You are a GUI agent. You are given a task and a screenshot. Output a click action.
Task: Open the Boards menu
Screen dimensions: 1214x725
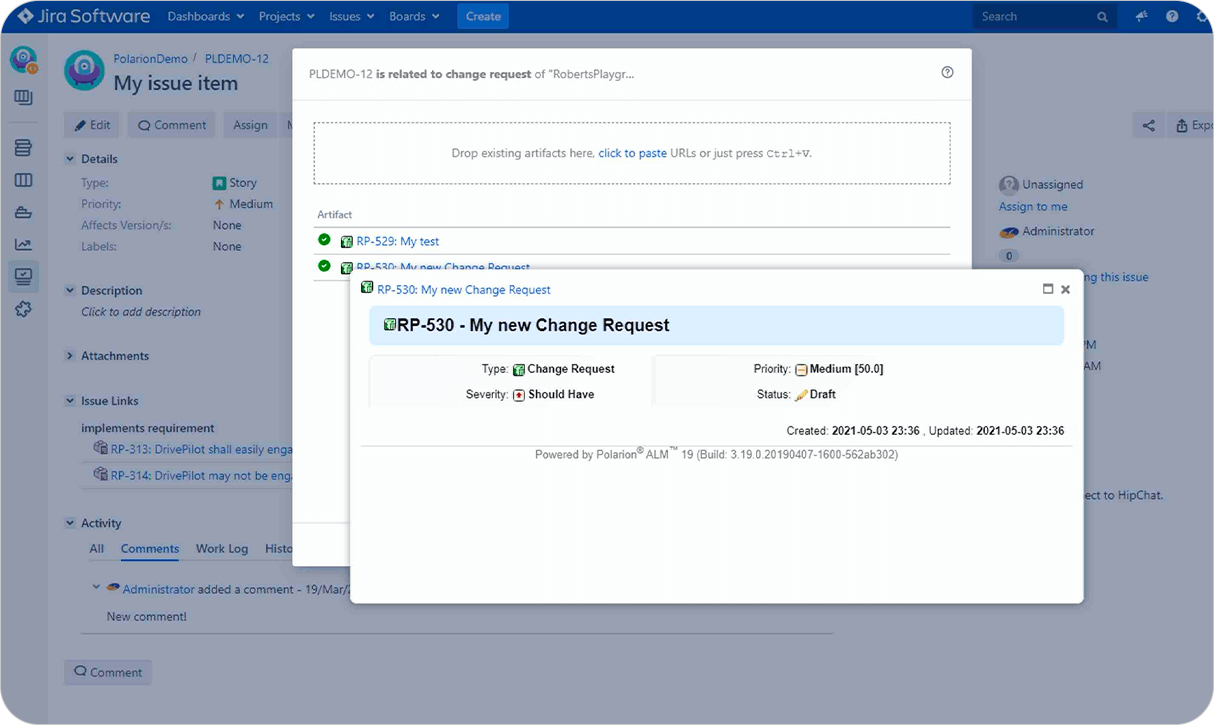pyautogui.click(x=414, y=16)
